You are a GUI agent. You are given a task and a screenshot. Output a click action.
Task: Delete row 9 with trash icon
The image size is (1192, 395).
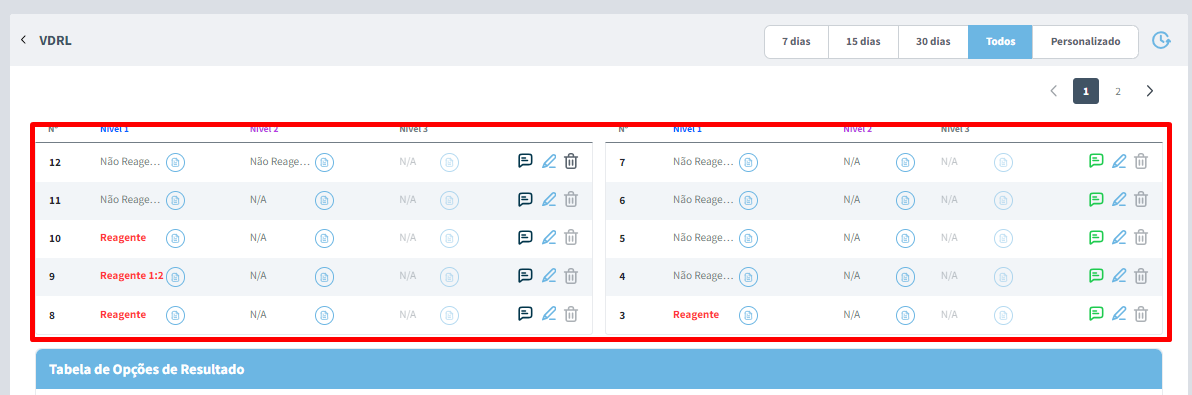click(x=572, y=275)
